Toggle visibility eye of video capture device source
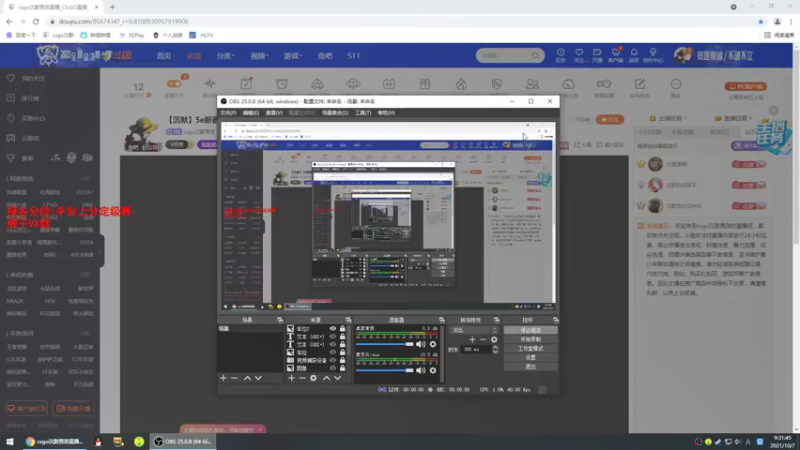This screenshot has height=450, width=800. coord(333,360)
